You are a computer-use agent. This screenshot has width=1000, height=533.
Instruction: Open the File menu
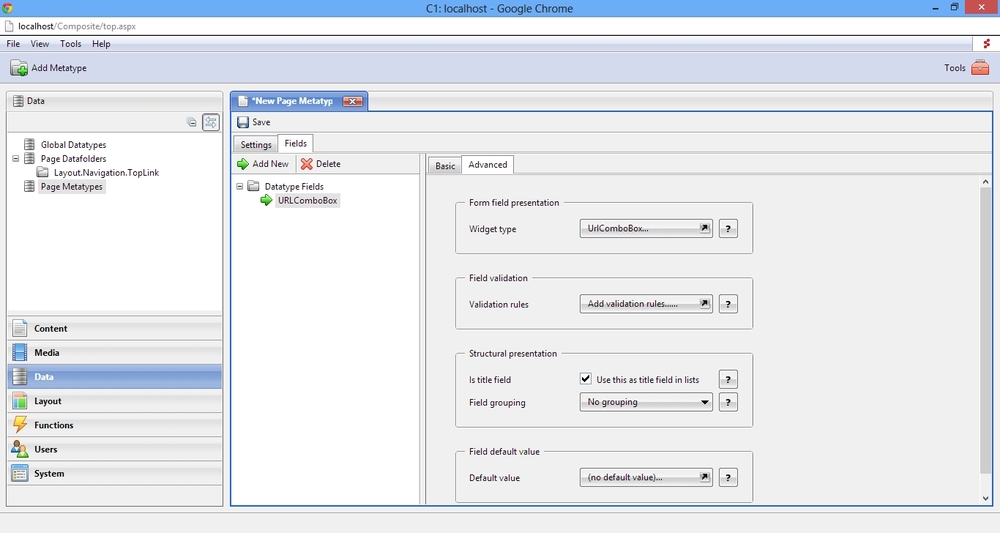13,44
